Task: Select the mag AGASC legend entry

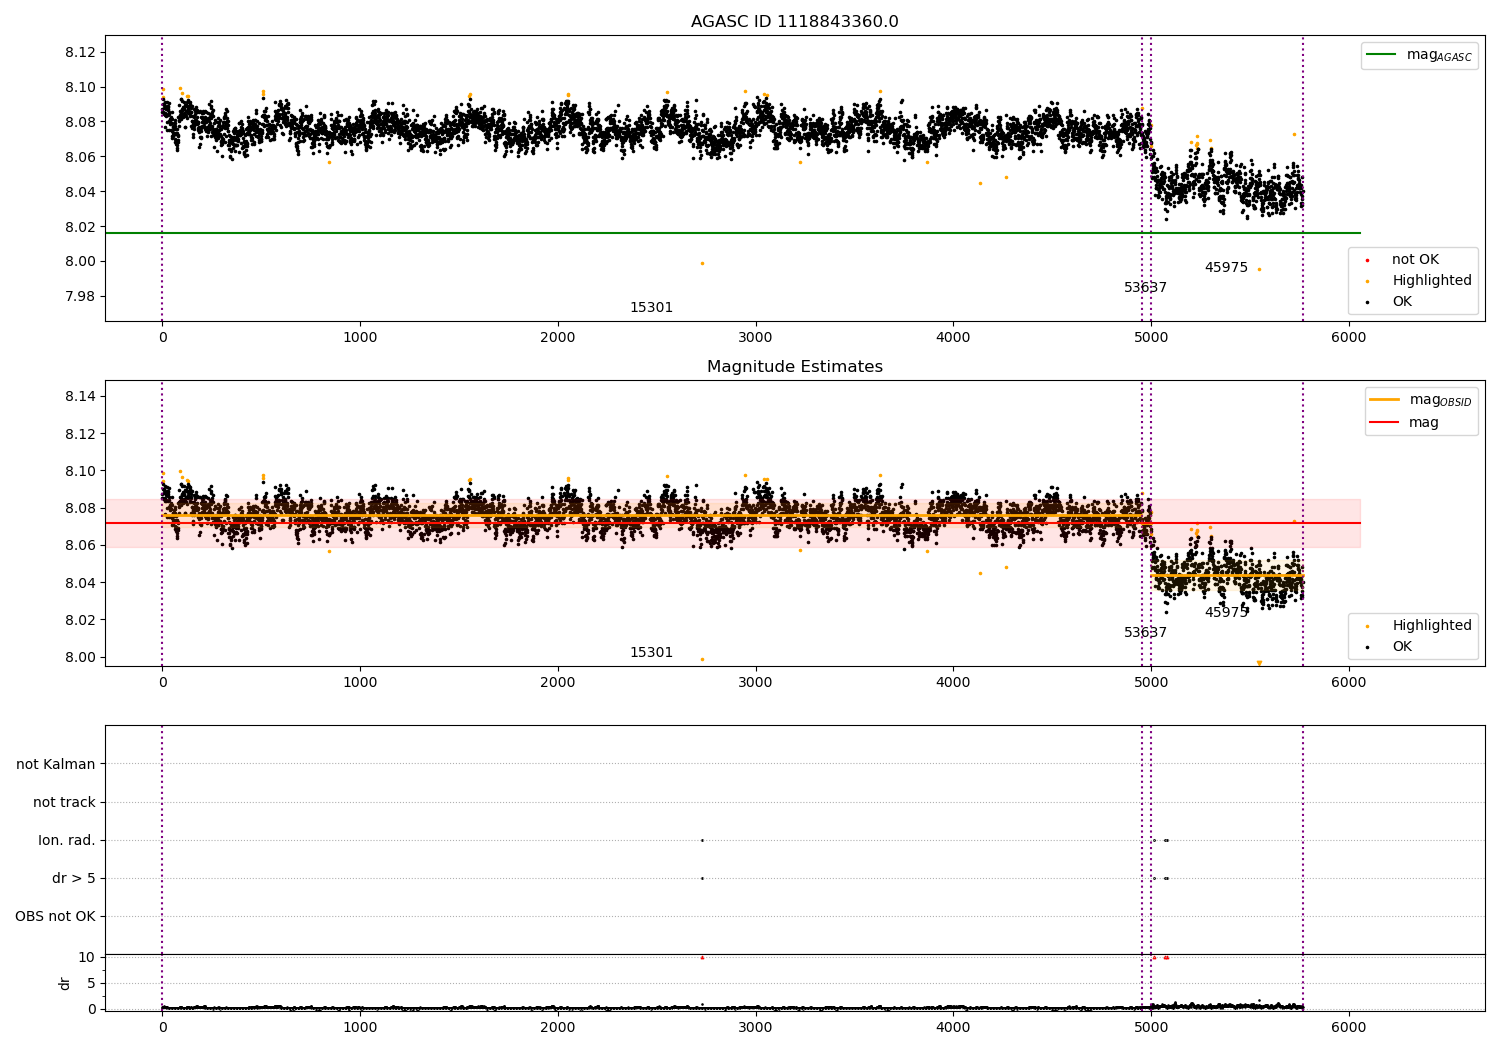Action: click(x=1419, y=55)
